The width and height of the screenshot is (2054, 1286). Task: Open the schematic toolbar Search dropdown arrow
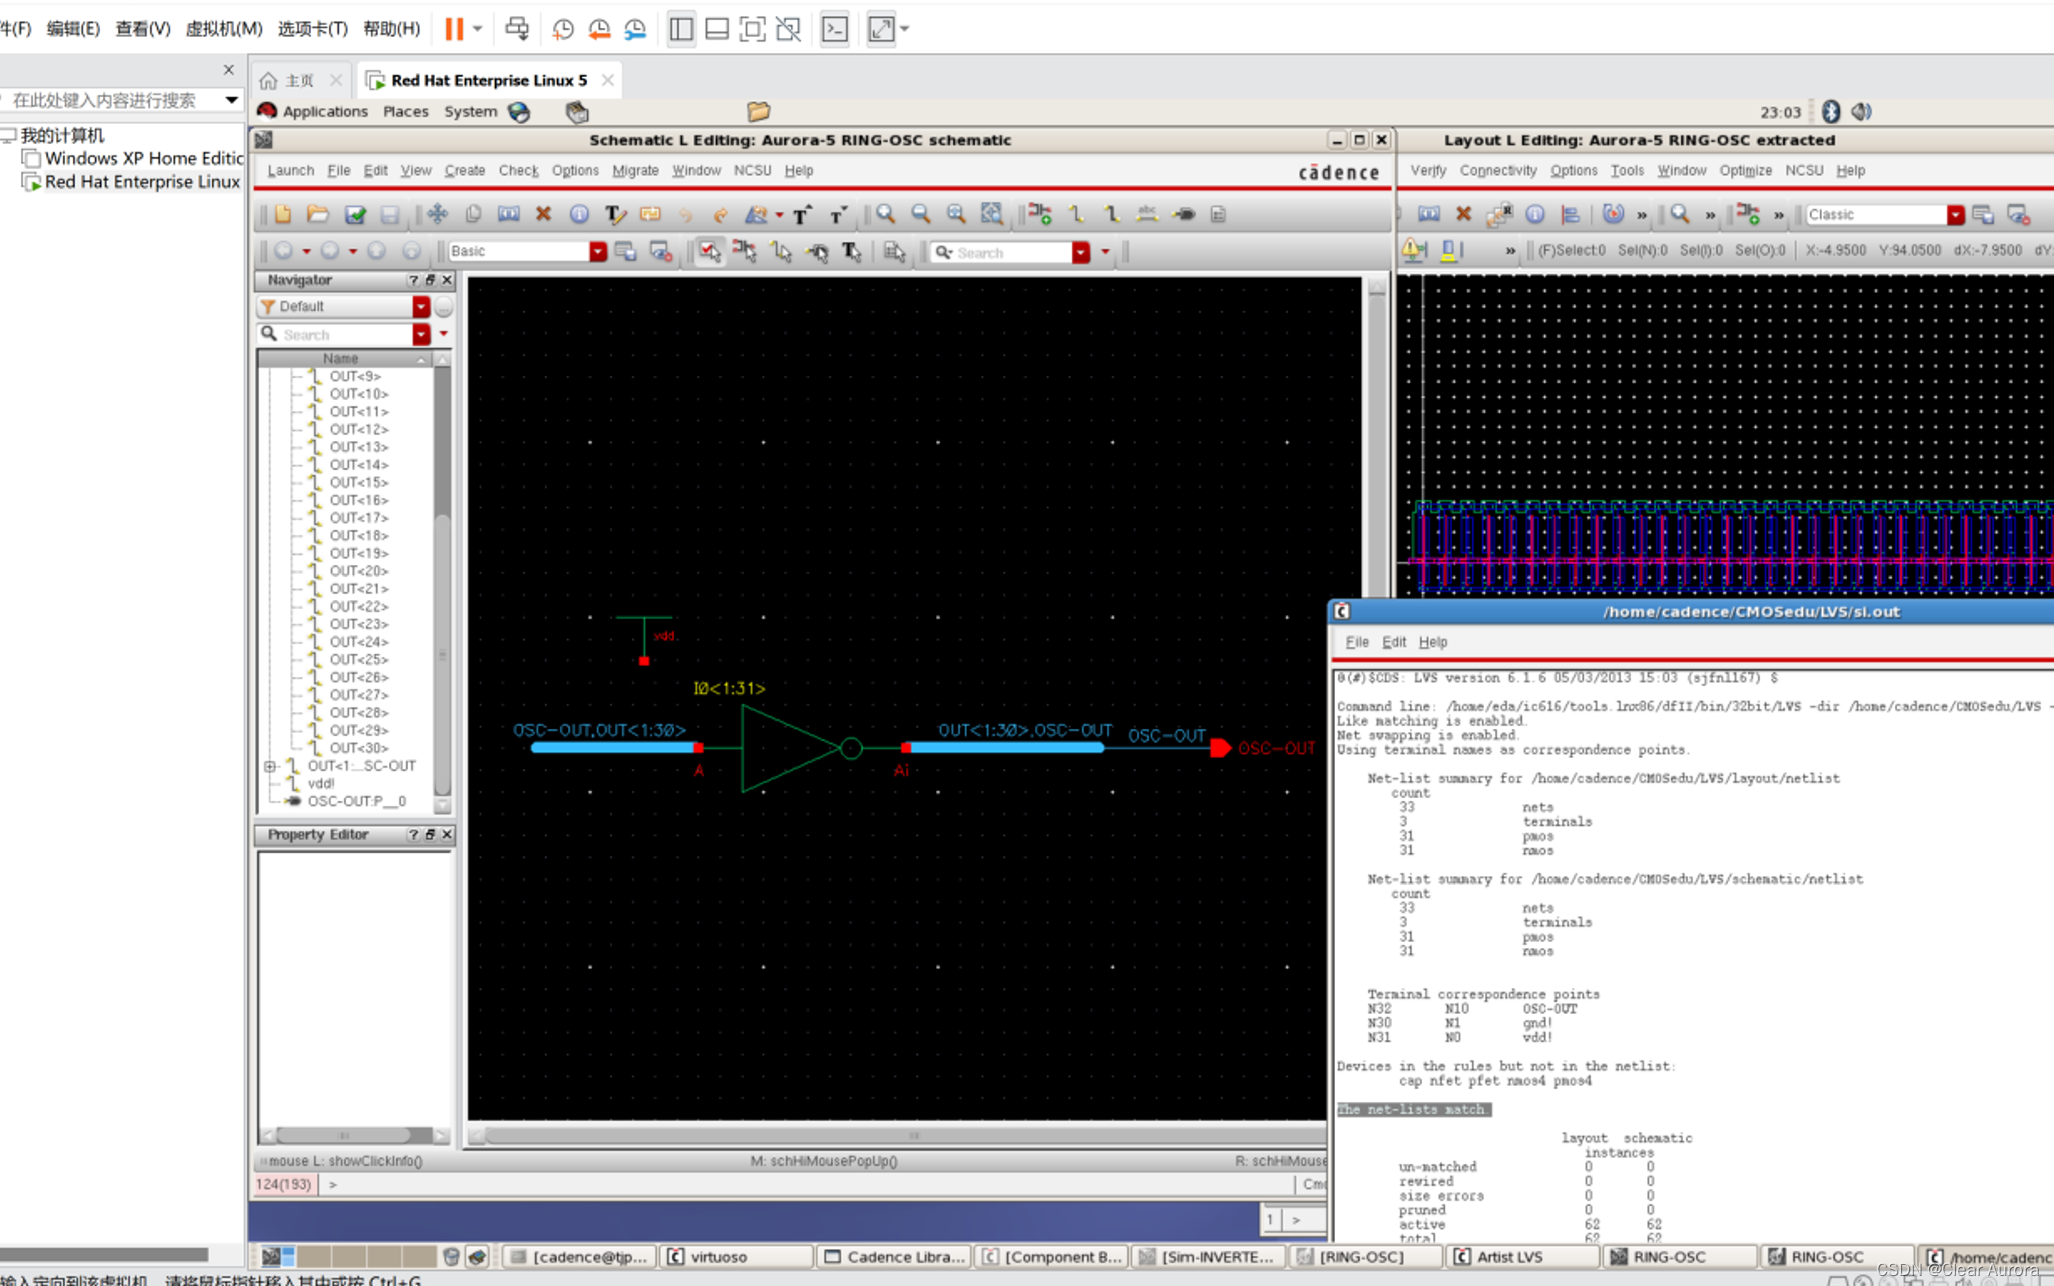(x=1081, y=252)
